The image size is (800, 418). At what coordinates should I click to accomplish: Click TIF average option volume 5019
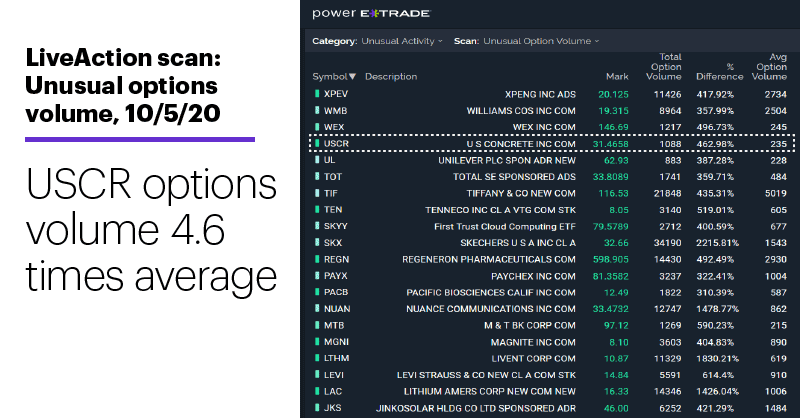(x=776, y=193)
